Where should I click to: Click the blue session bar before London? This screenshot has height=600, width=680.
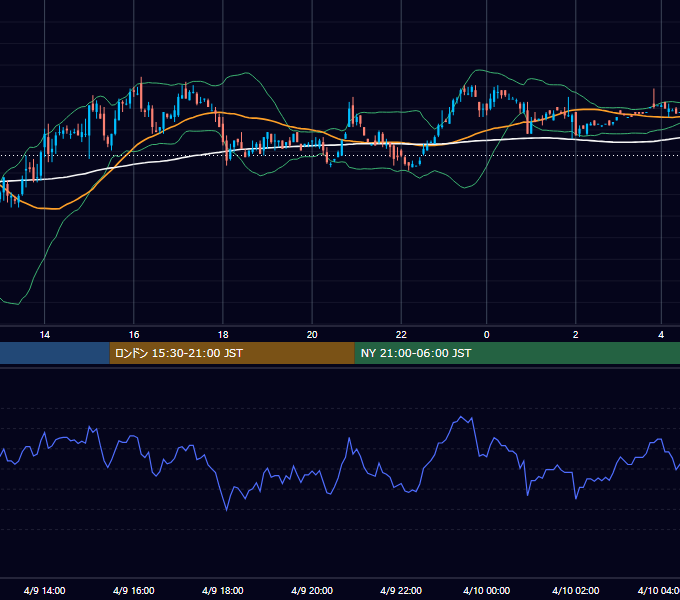tap(55, 353)
